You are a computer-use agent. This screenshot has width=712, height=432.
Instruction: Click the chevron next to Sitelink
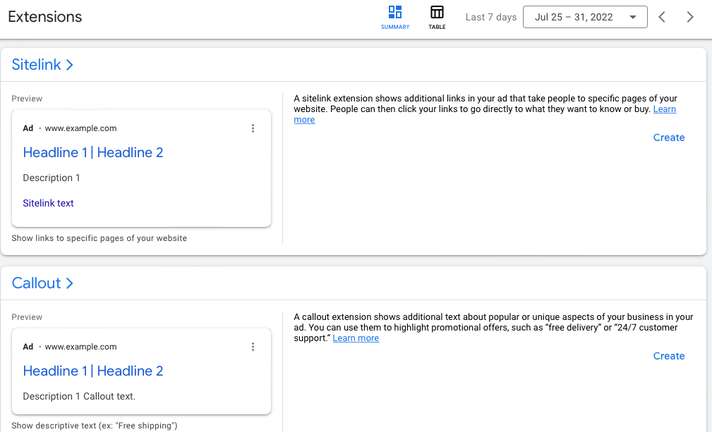[x=69, y=65]
